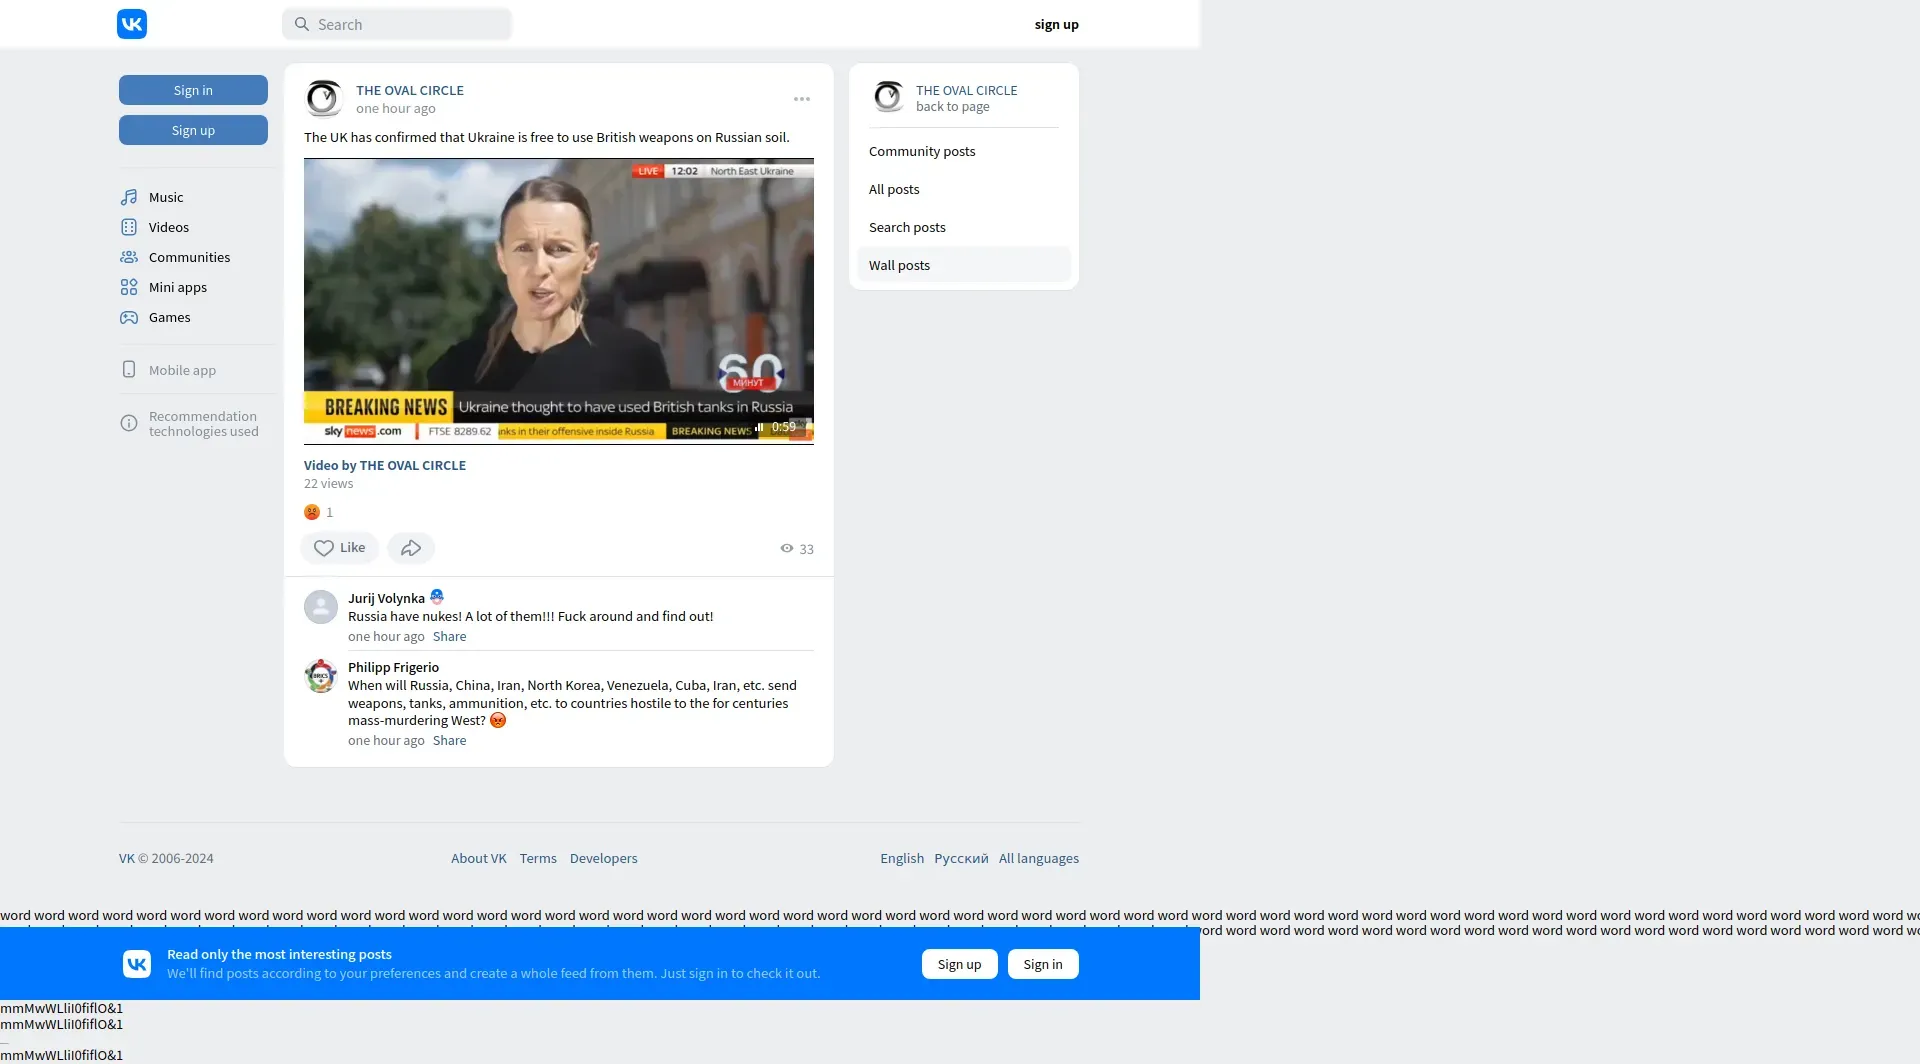Select Community posts in right panel

[x=964, y=151]
